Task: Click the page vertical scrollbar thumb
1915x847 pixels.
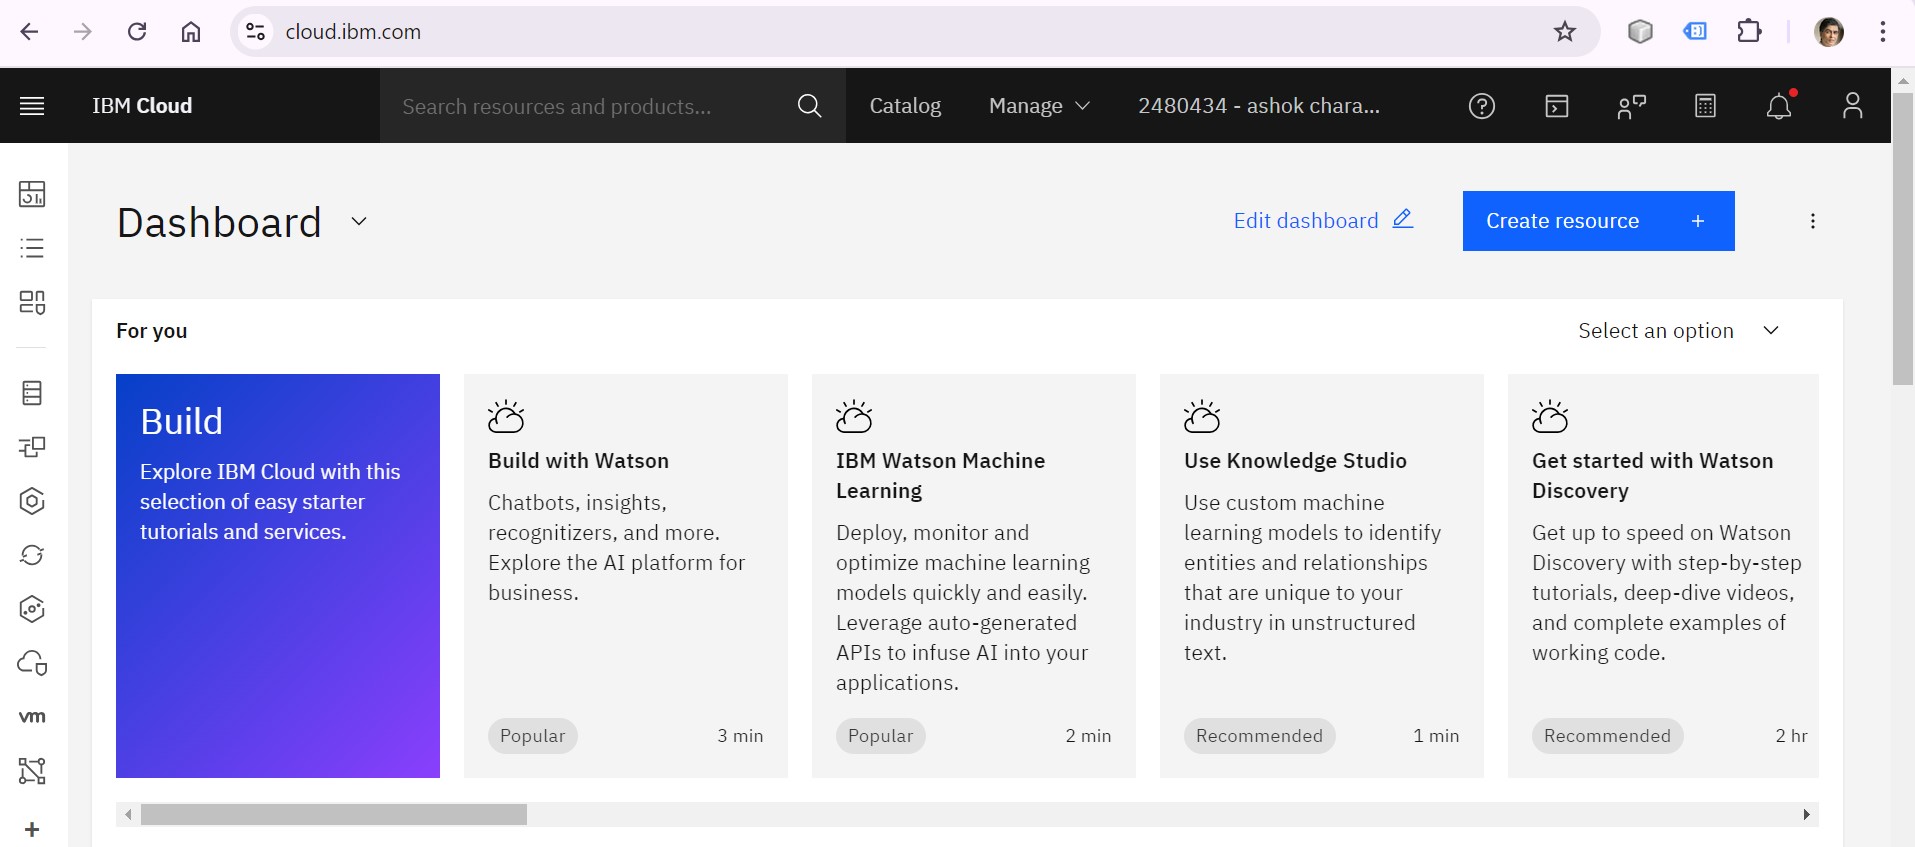Action: (x=1903, y=239)
